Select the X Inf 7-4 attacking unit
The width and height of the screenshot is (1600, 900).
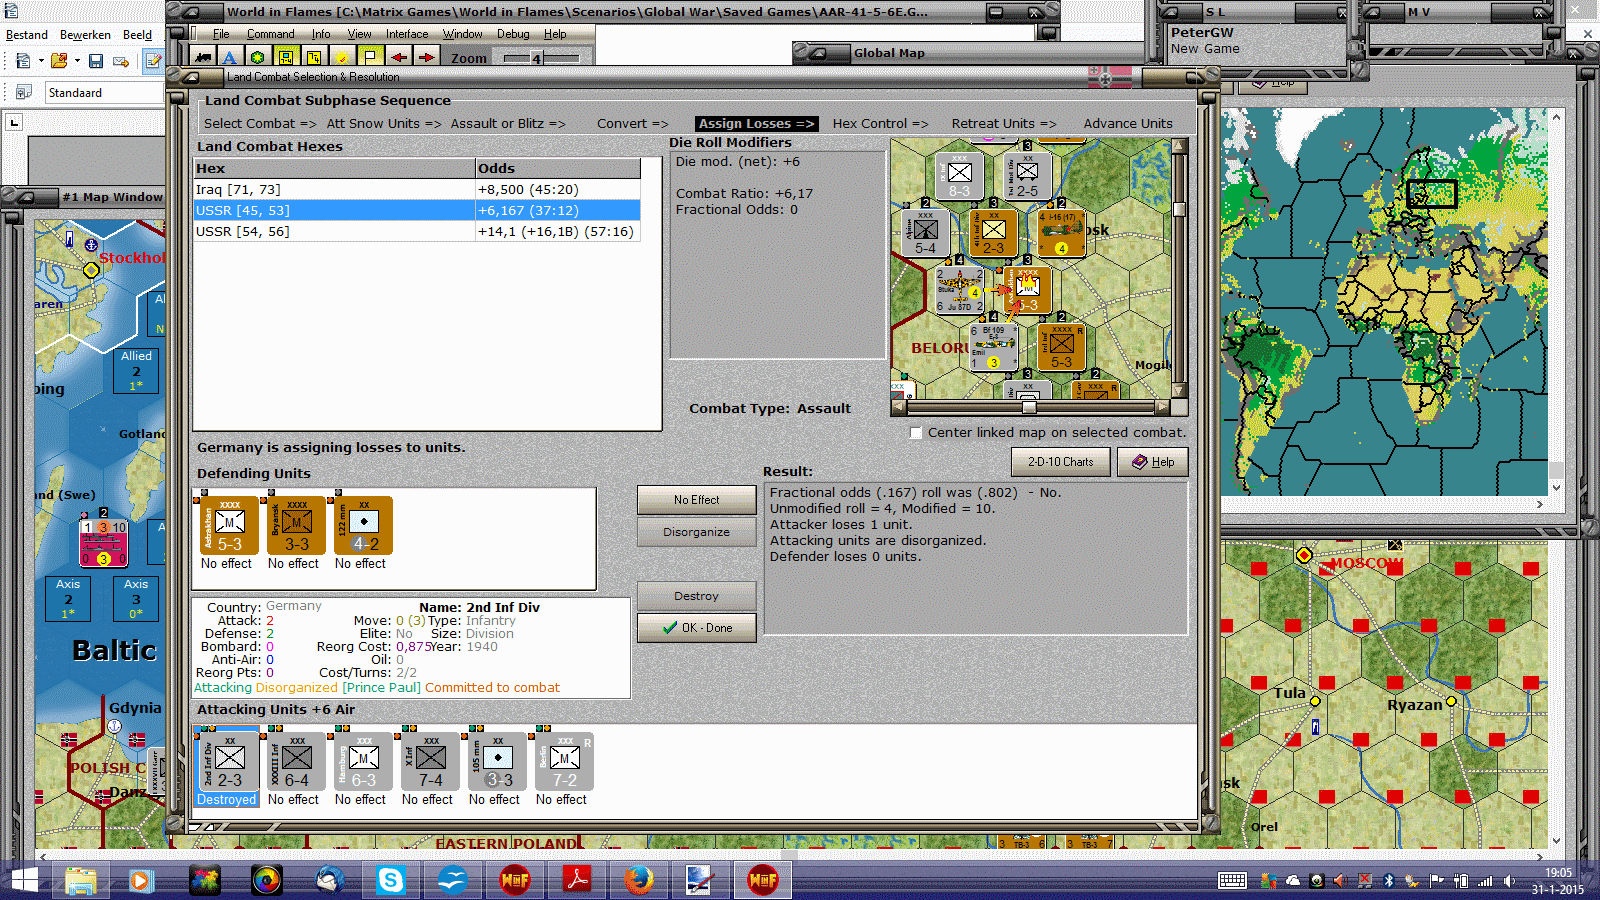[x=430, y=762]
